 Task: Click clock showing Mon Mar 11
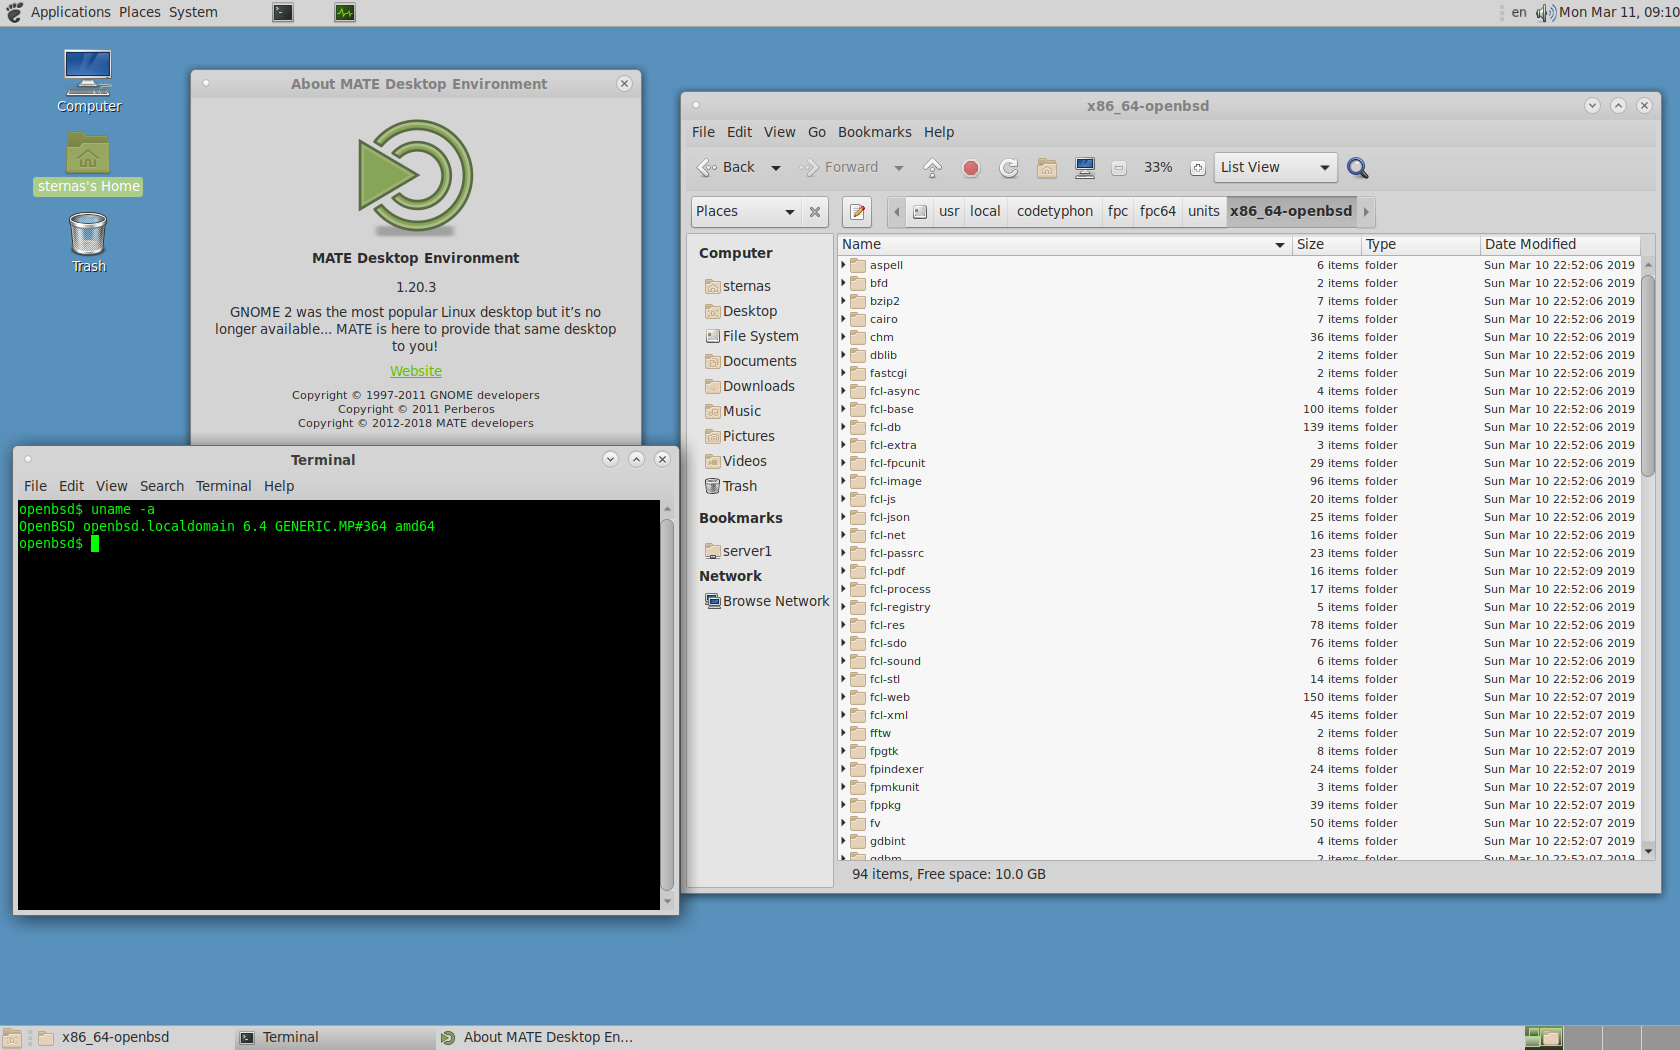1618,12
